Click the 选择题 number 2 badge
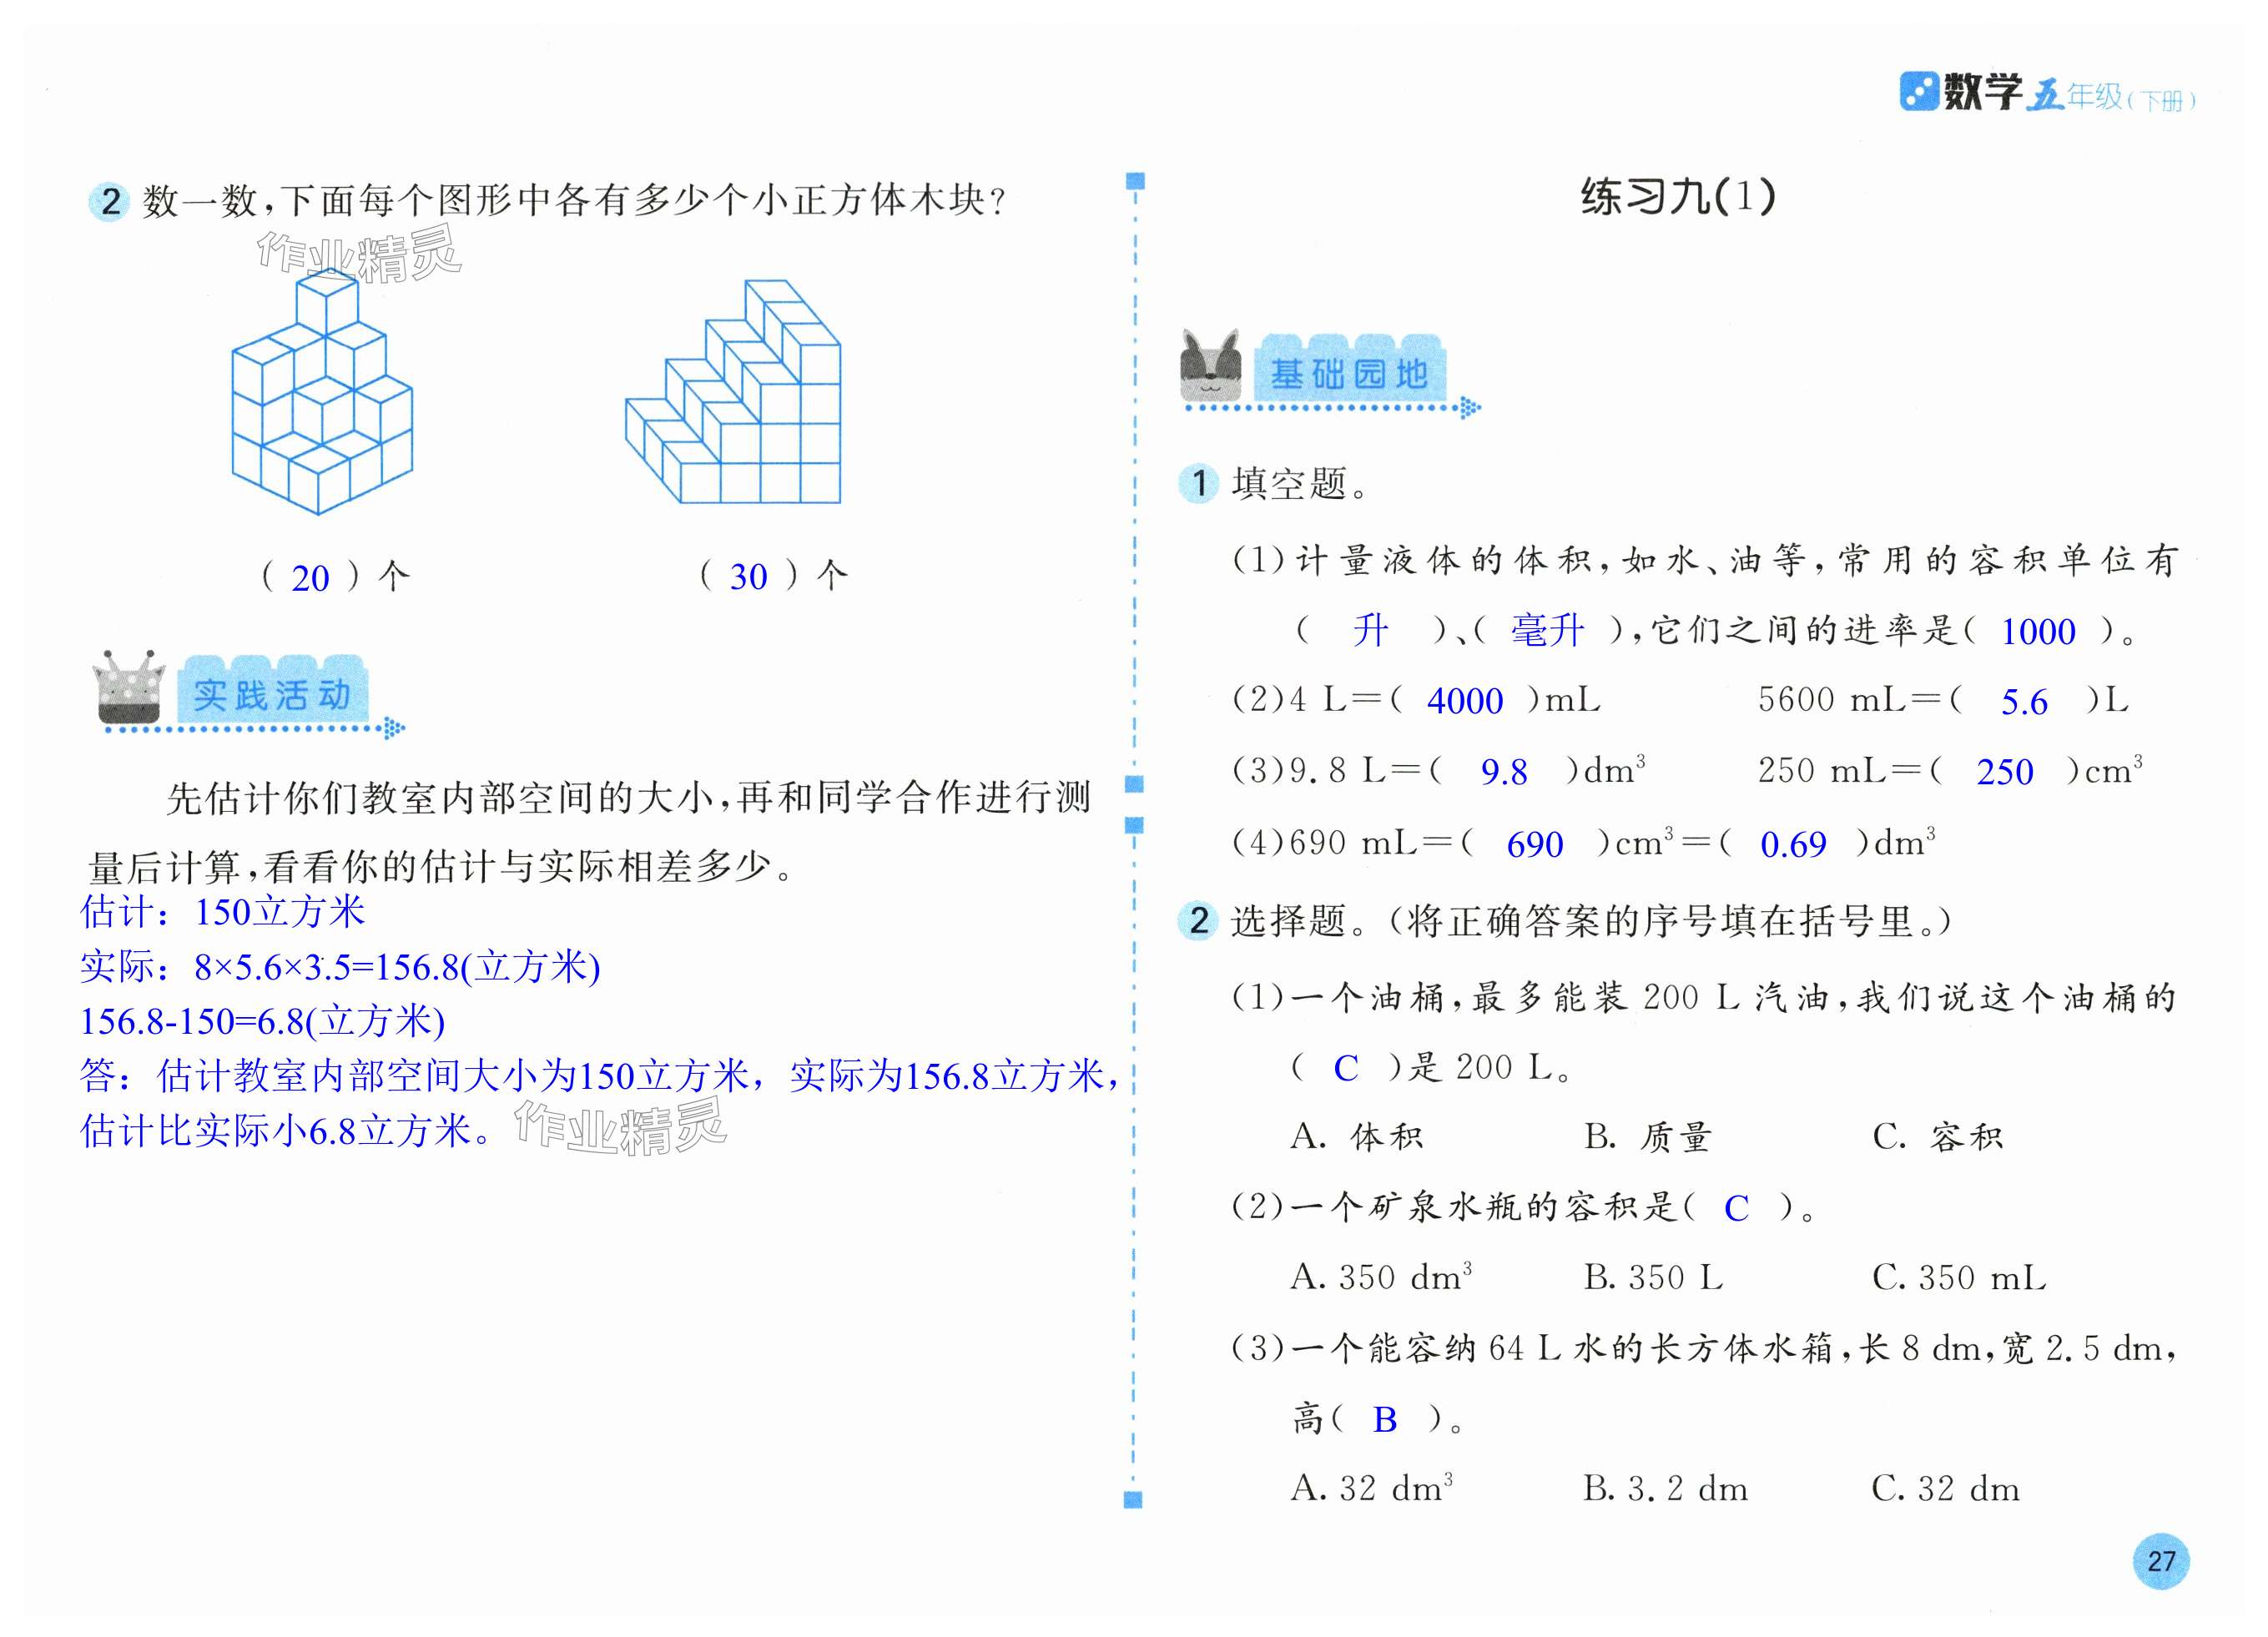2268x1637 pixels. coord(1198,920)
